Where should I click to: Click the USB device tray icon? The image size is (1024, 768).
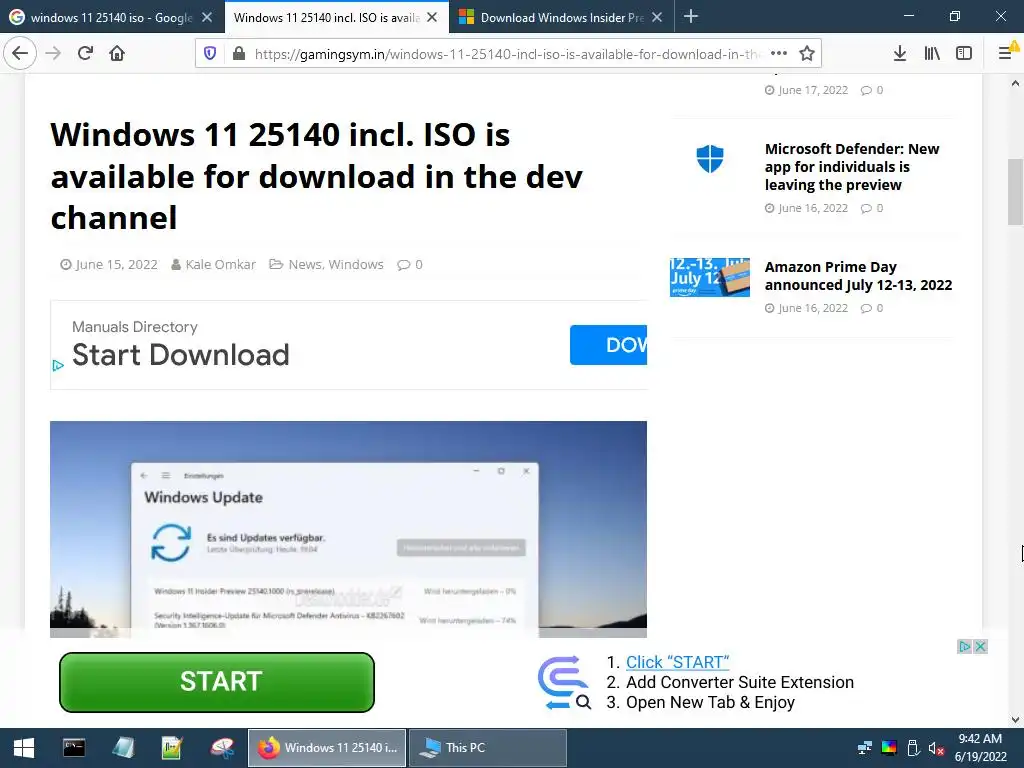(913, 748)
